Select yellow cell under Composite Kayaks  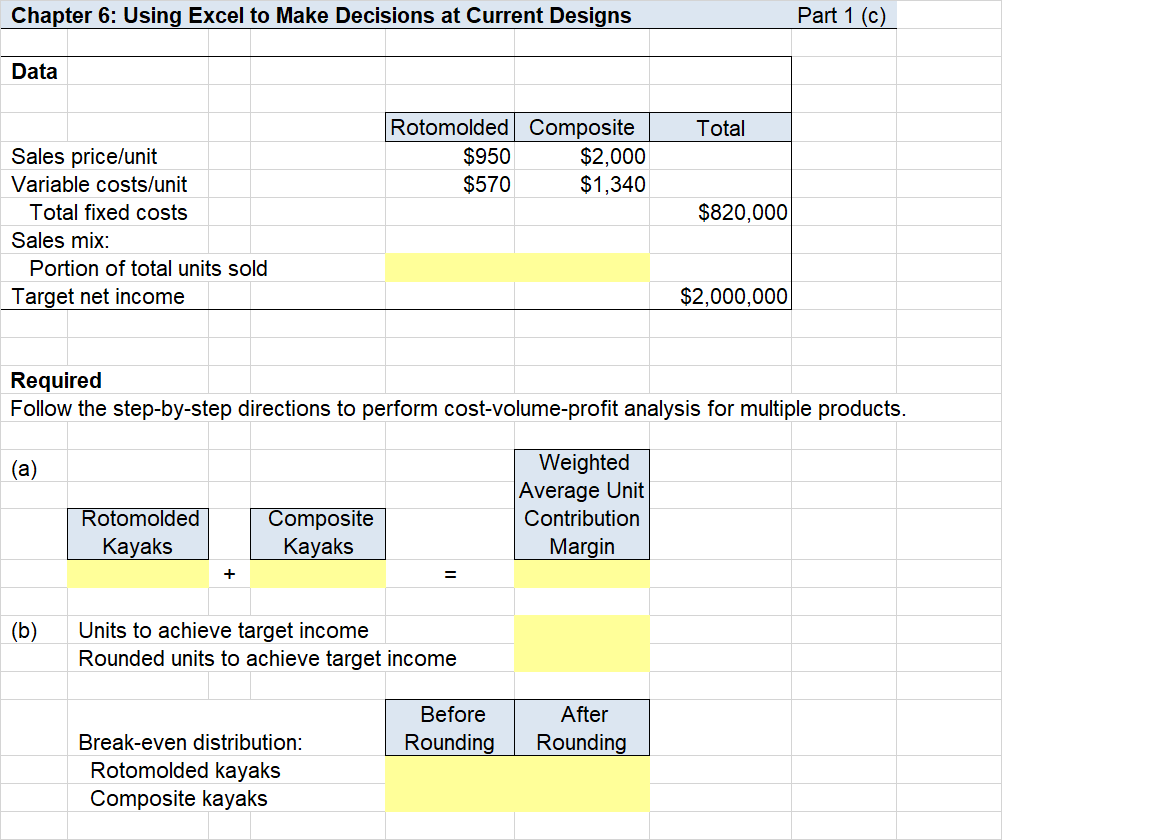pos(318,574)
